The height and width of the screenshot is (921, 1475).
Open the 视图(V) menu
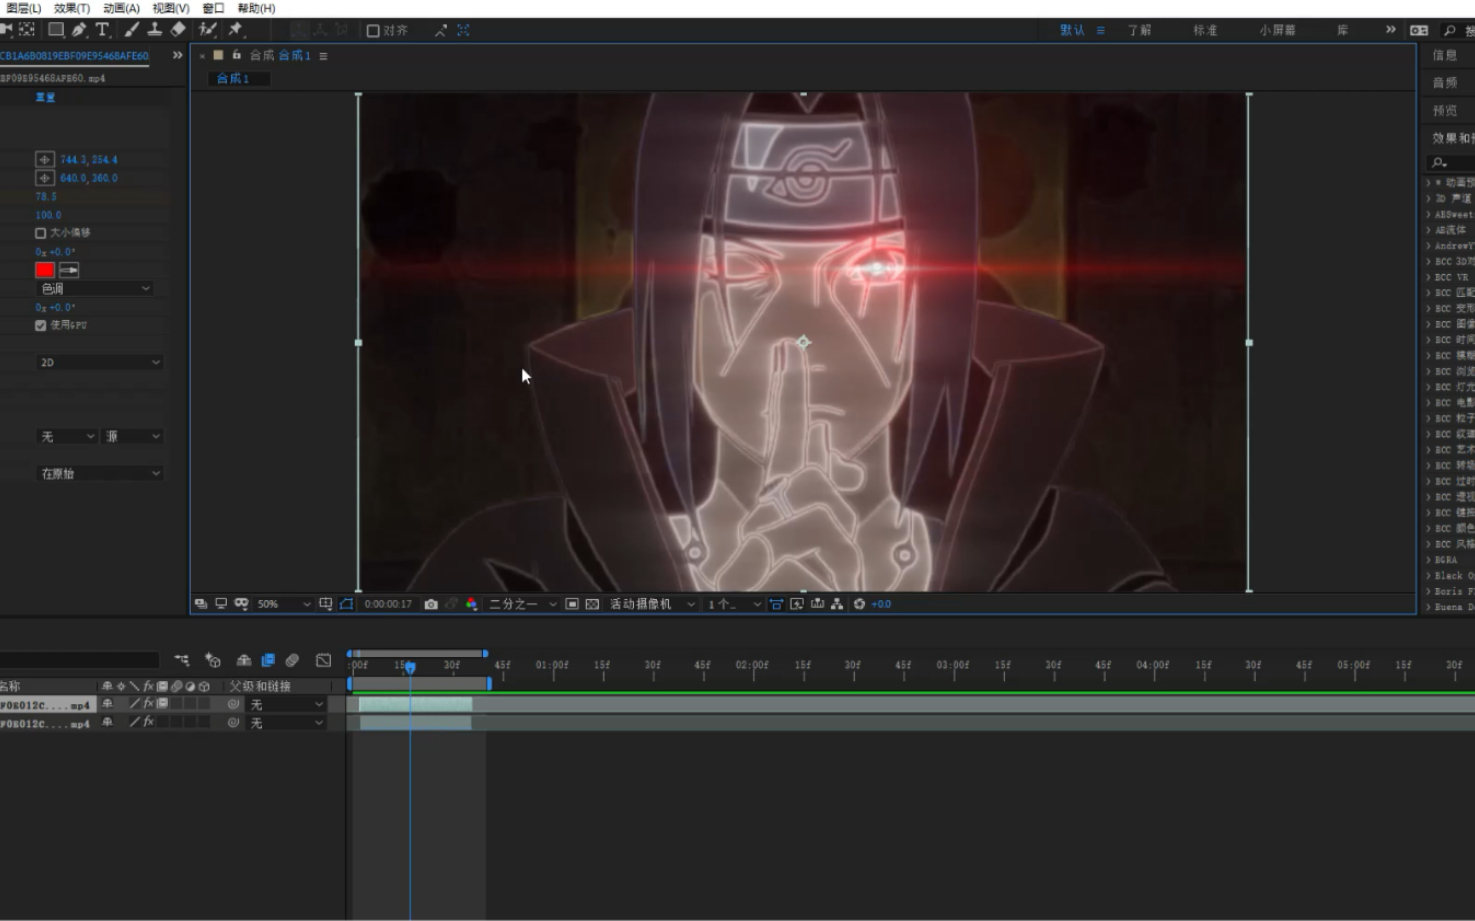click(x=170, y=8)
